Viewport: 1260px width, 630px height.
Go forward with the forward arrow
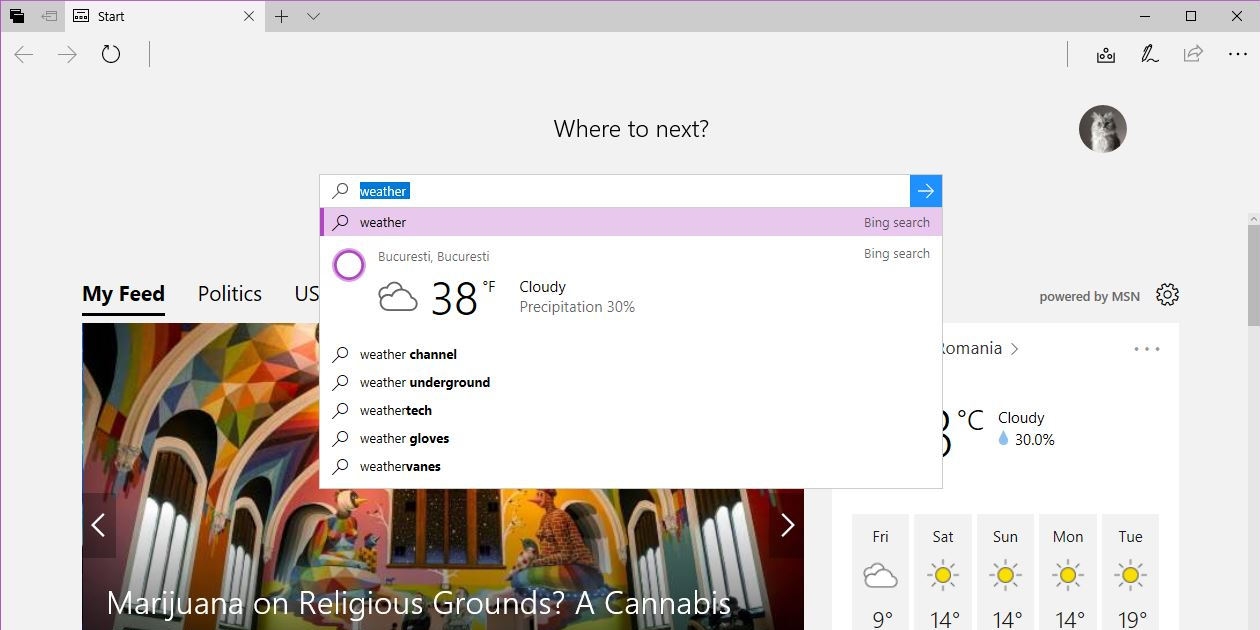click(67, 54)
